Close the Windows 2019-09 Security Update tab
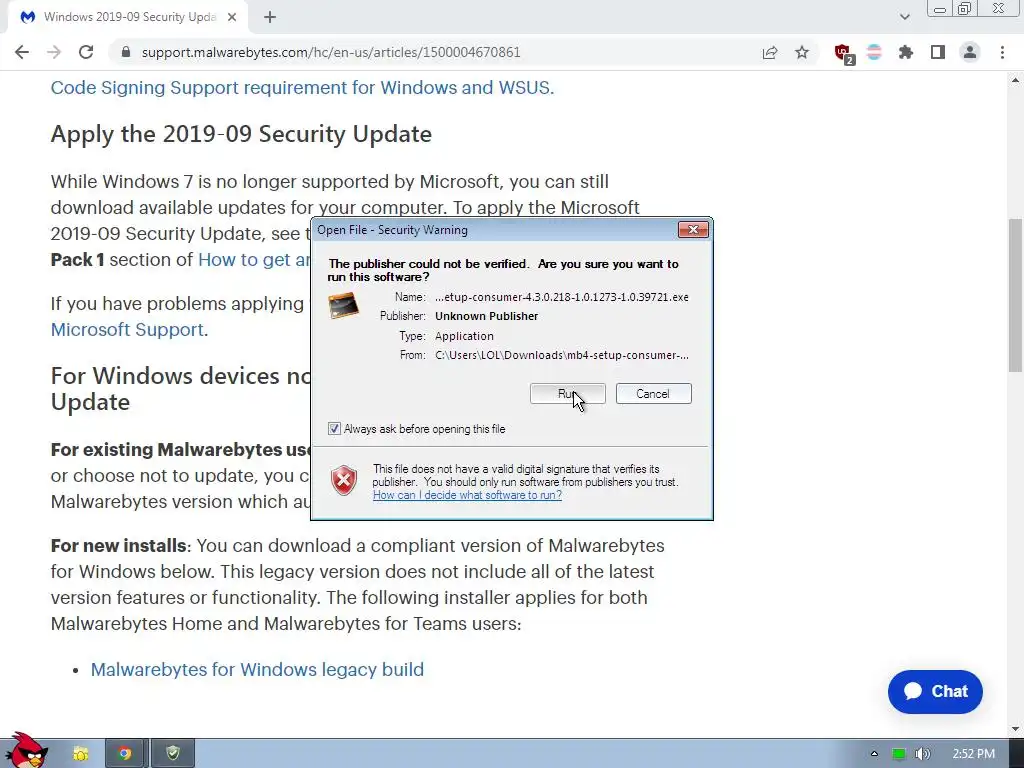This screenshot has height=768, width=1024. tap(232, 18)
